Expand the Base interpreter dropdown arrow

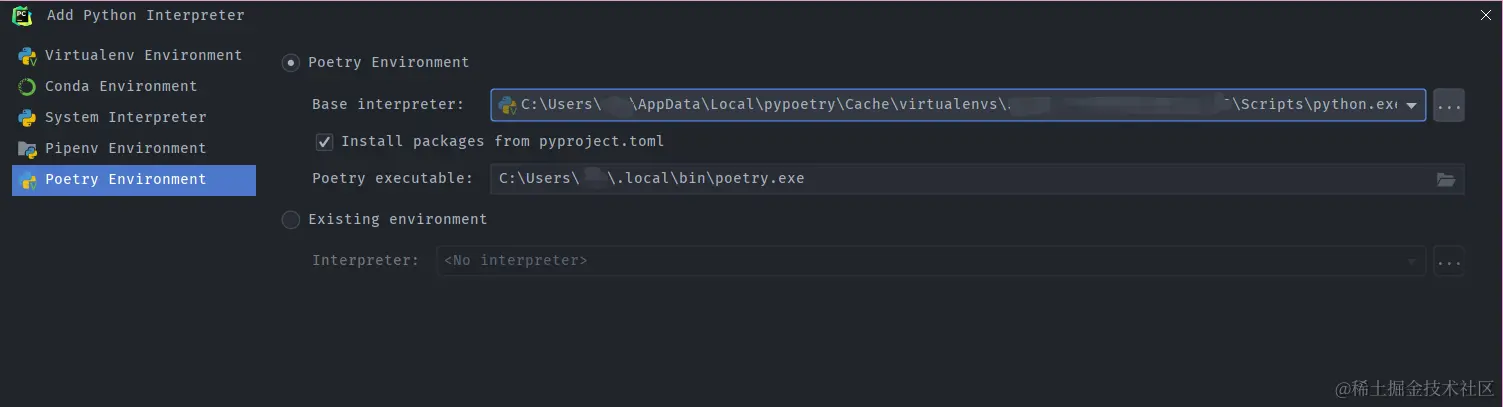(1411, 105)
